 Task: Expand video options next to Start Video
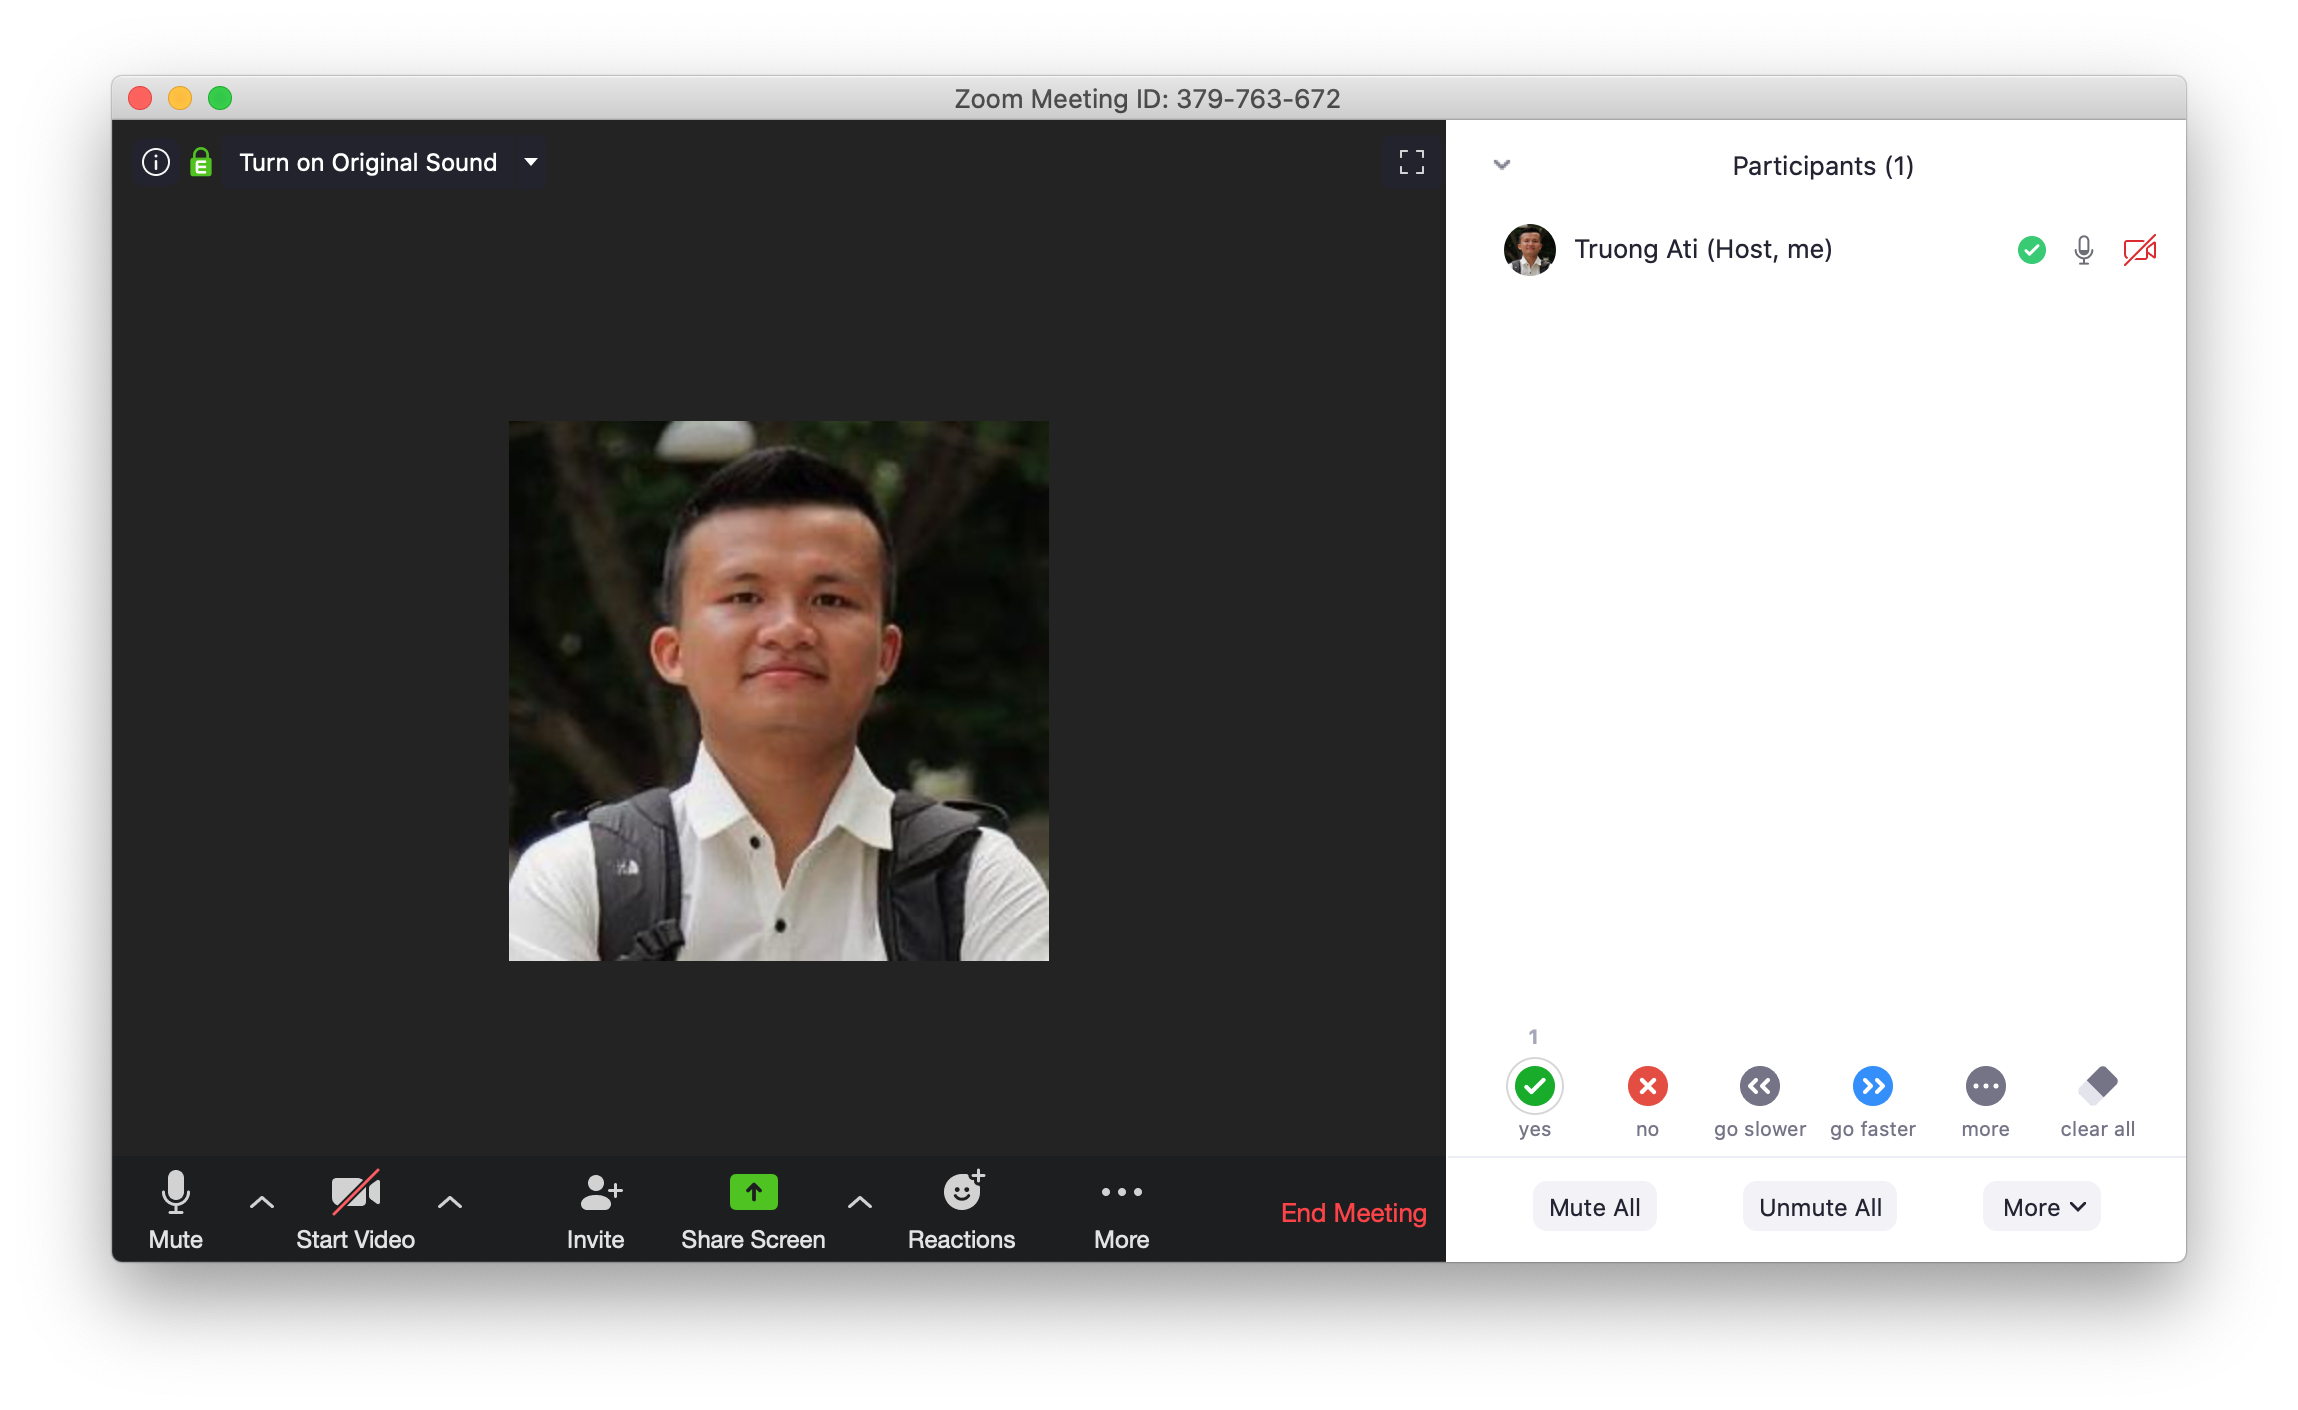450,1203
